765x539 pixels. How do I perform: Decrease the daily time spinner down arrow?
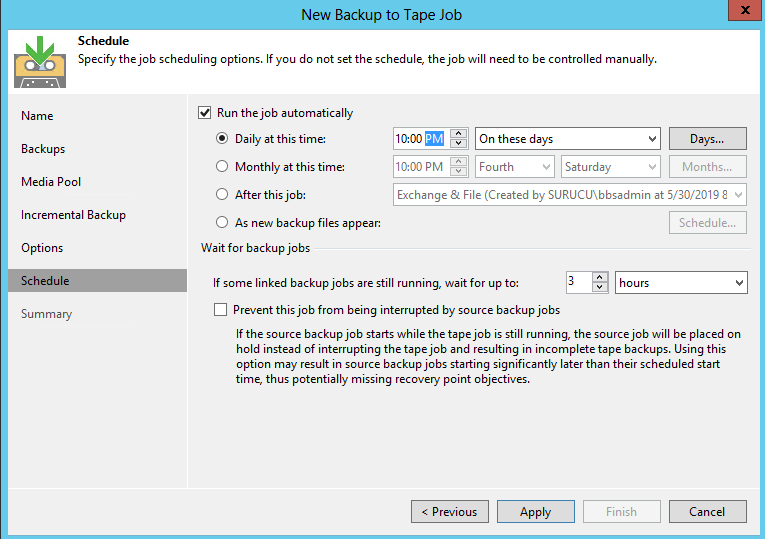click(x=459, y=144)
